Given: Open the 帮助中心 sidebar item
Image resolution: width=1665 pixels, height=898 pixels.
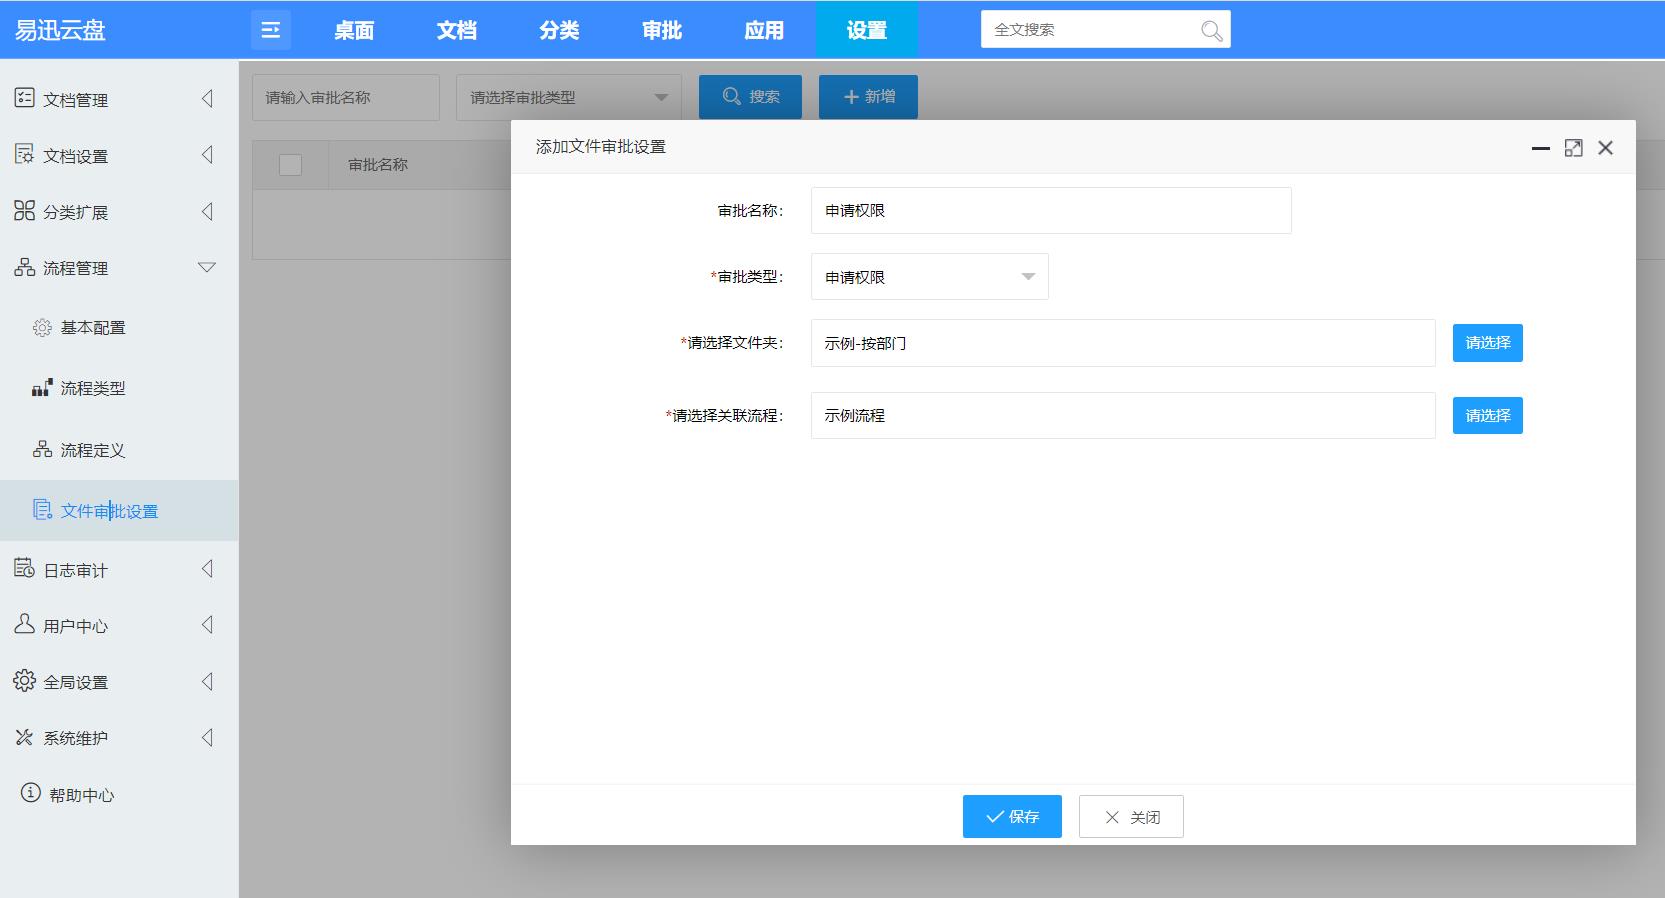Looking at the screenshot, I should pos(82,795).
